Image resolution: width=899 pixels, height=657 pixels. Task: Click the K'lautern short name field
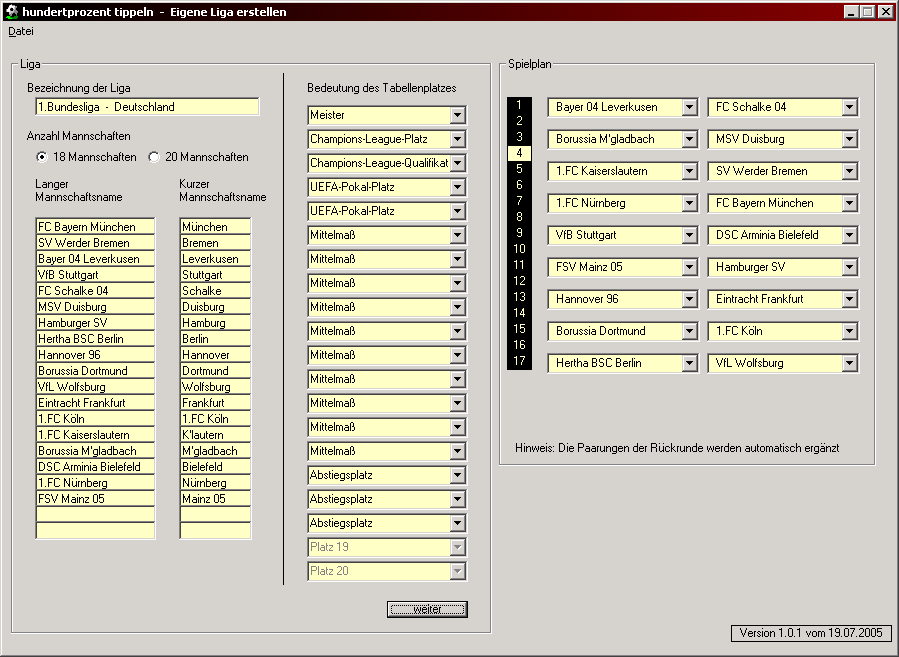click(215, 435)
